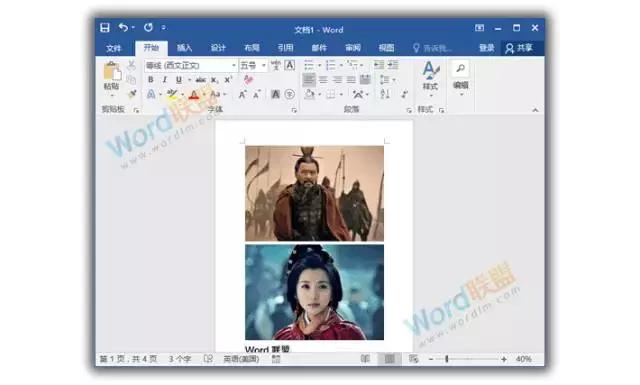Toggle character shading

point(276,94)
